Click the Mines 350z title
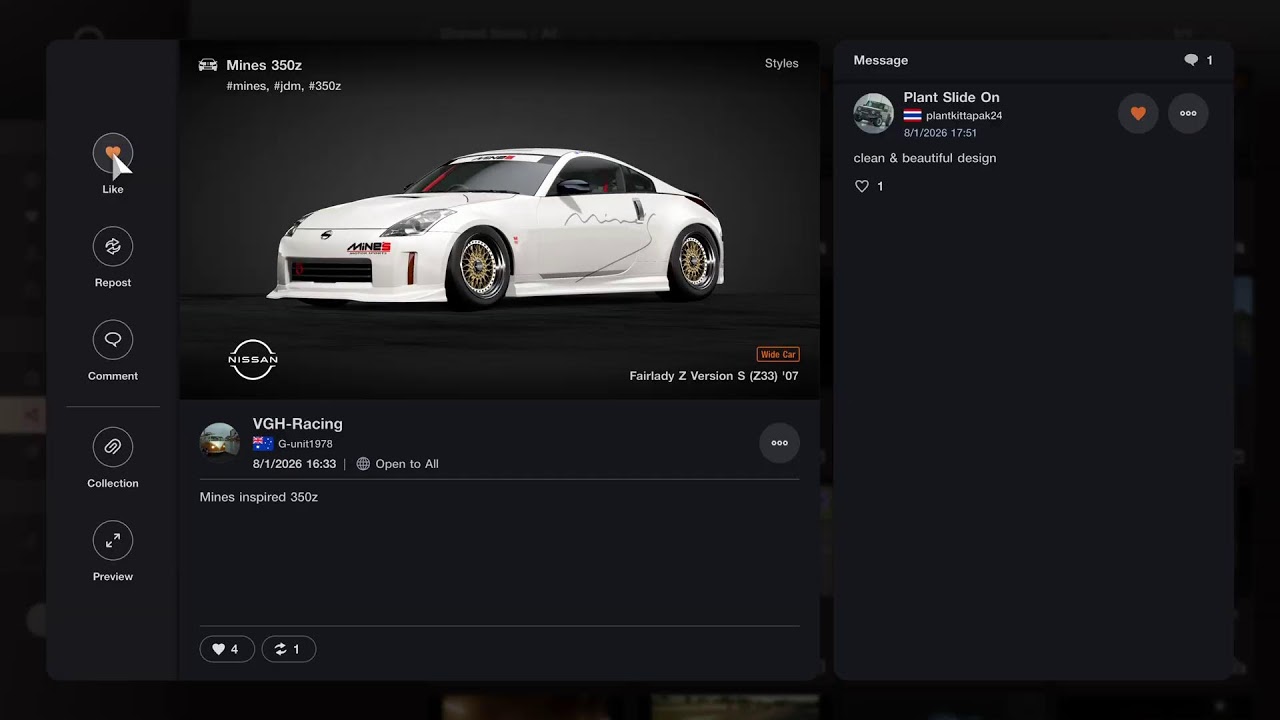 pyautogui.click(x=264, y=65)
